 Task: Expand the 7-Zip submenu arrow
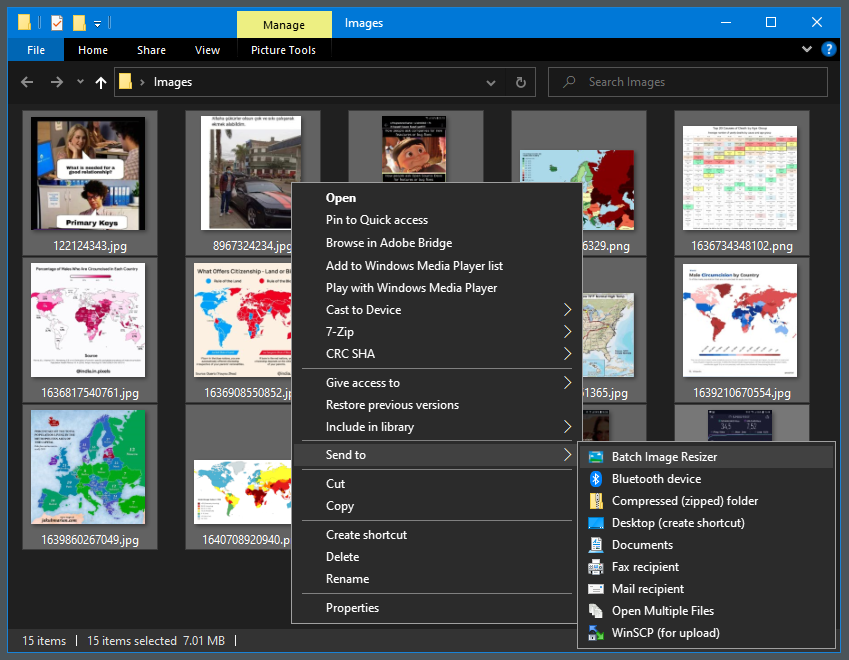[x=568, y=332]
